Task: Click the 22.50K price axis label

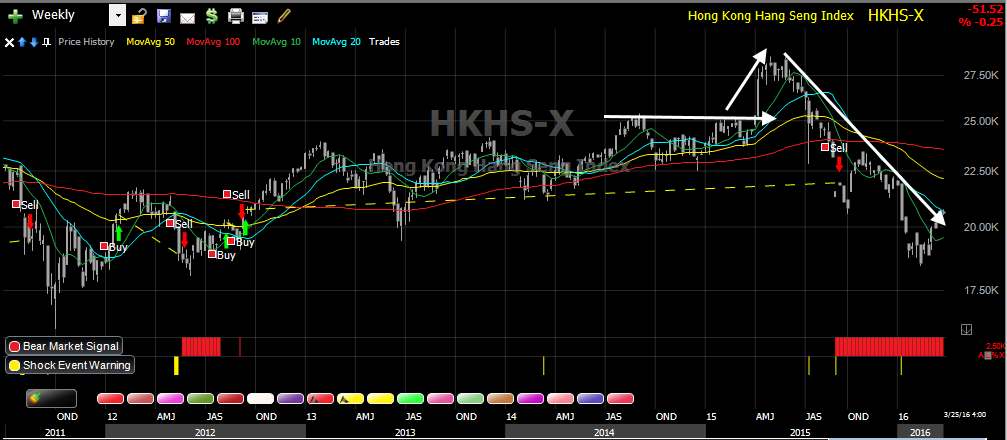Action: [x=979, y=171]
